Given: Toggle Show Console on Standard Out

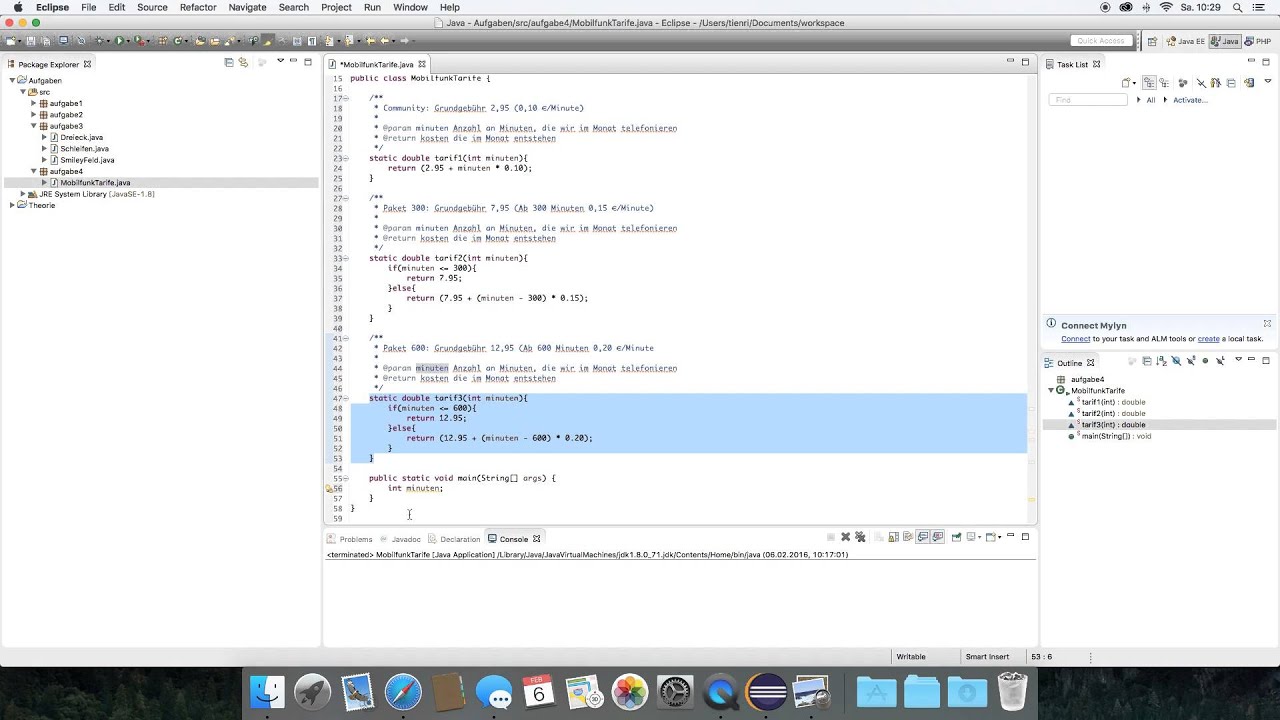Looking at the screenshot, I should (x=923, y=537).
